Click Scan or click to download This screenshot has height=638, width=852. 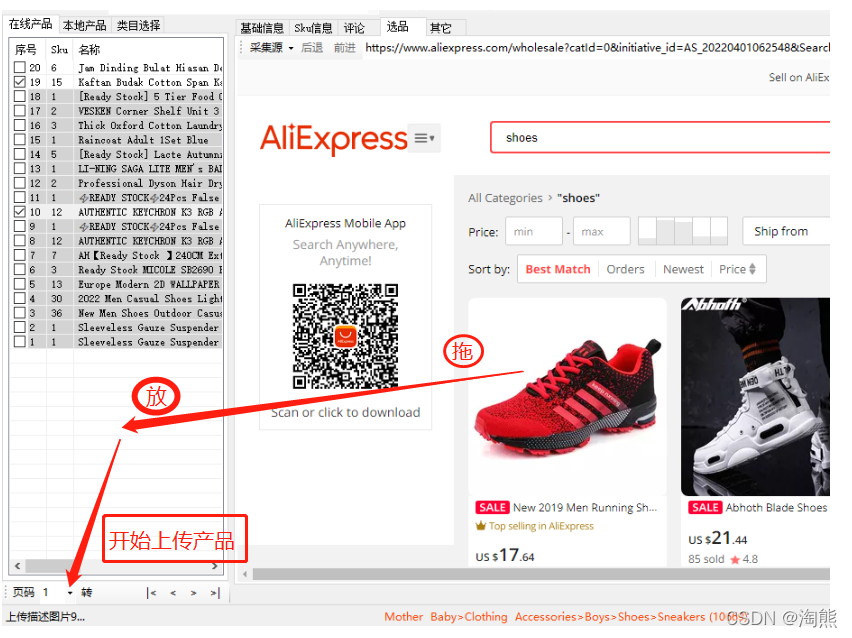click(346, 412)
